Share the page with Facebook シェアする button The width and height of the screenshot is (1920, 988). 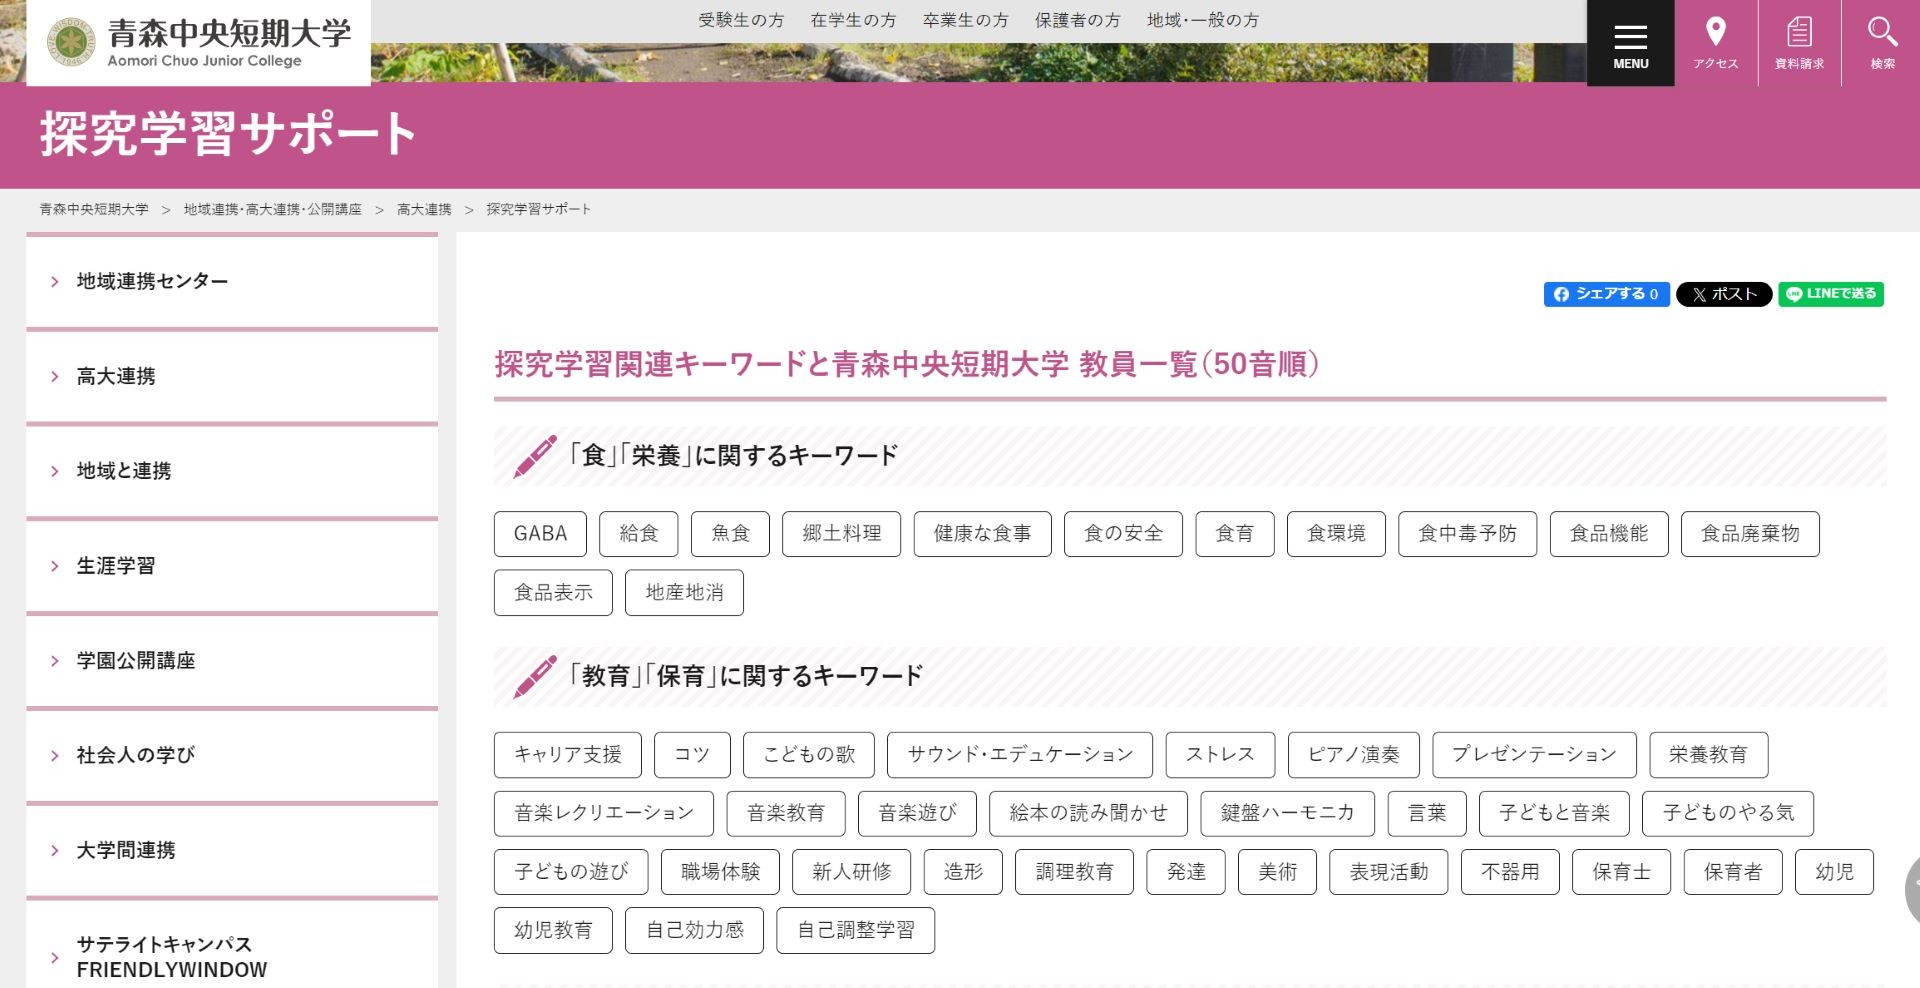coord(1606,294)
